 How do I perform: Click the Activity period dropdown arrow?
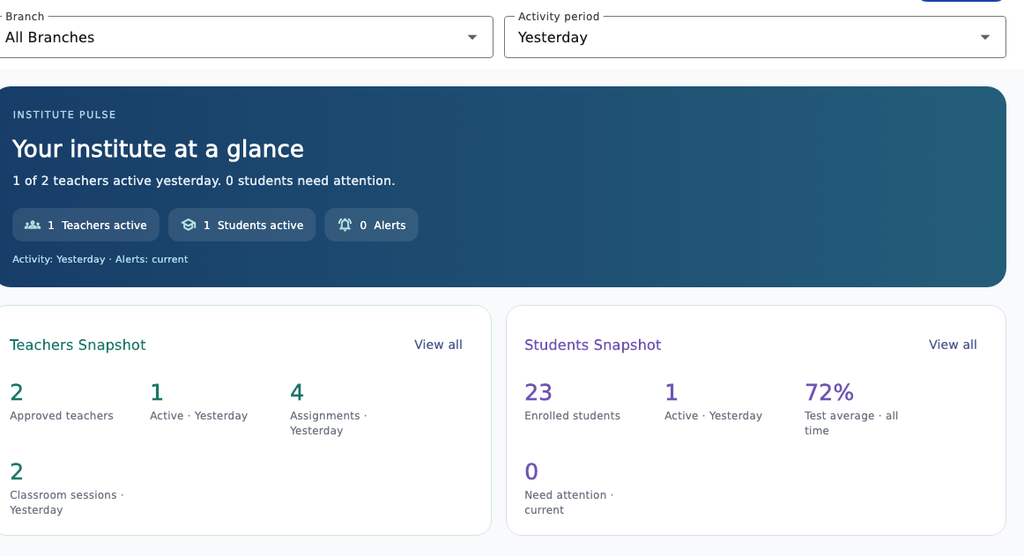point(985,37)
